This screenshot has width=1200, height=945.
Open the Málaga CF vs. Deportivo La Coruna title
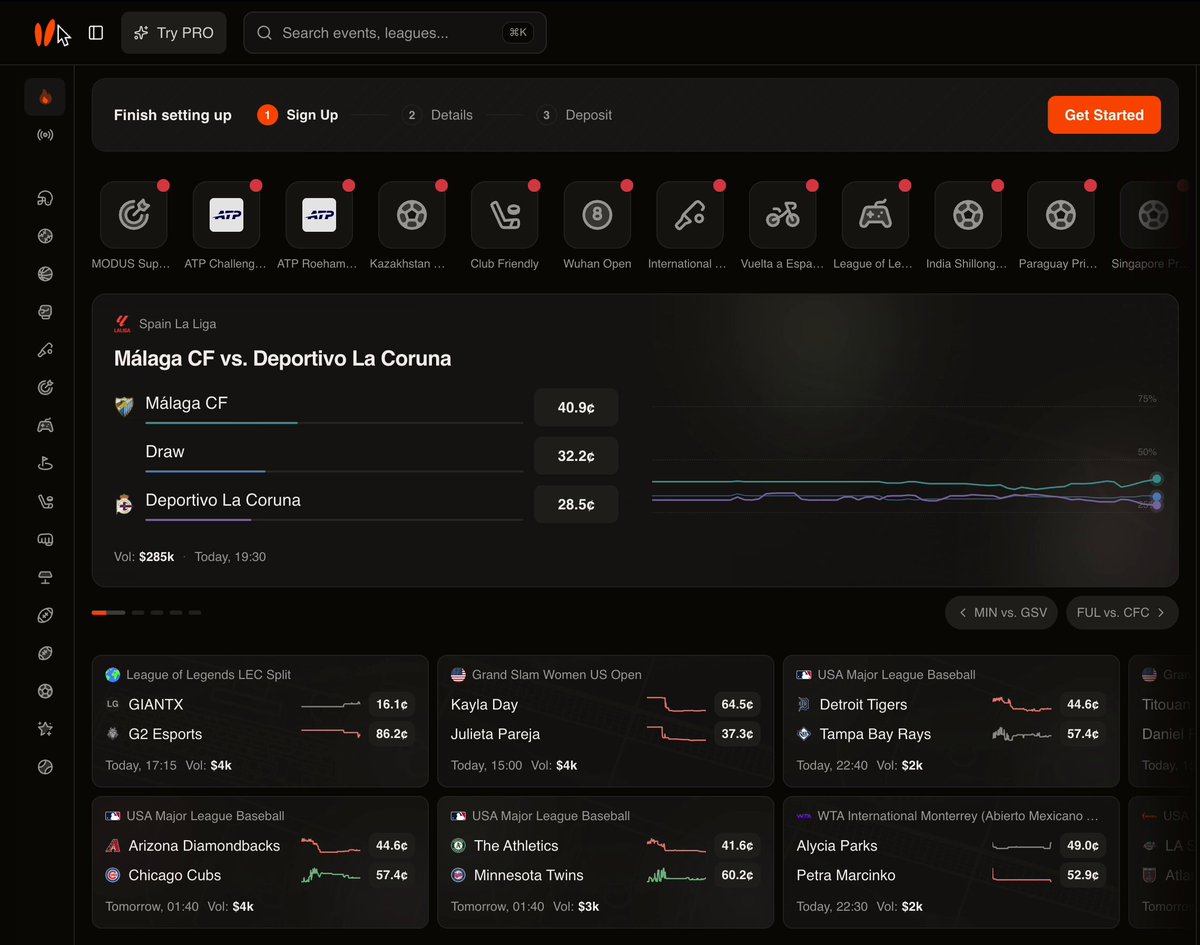283,358
